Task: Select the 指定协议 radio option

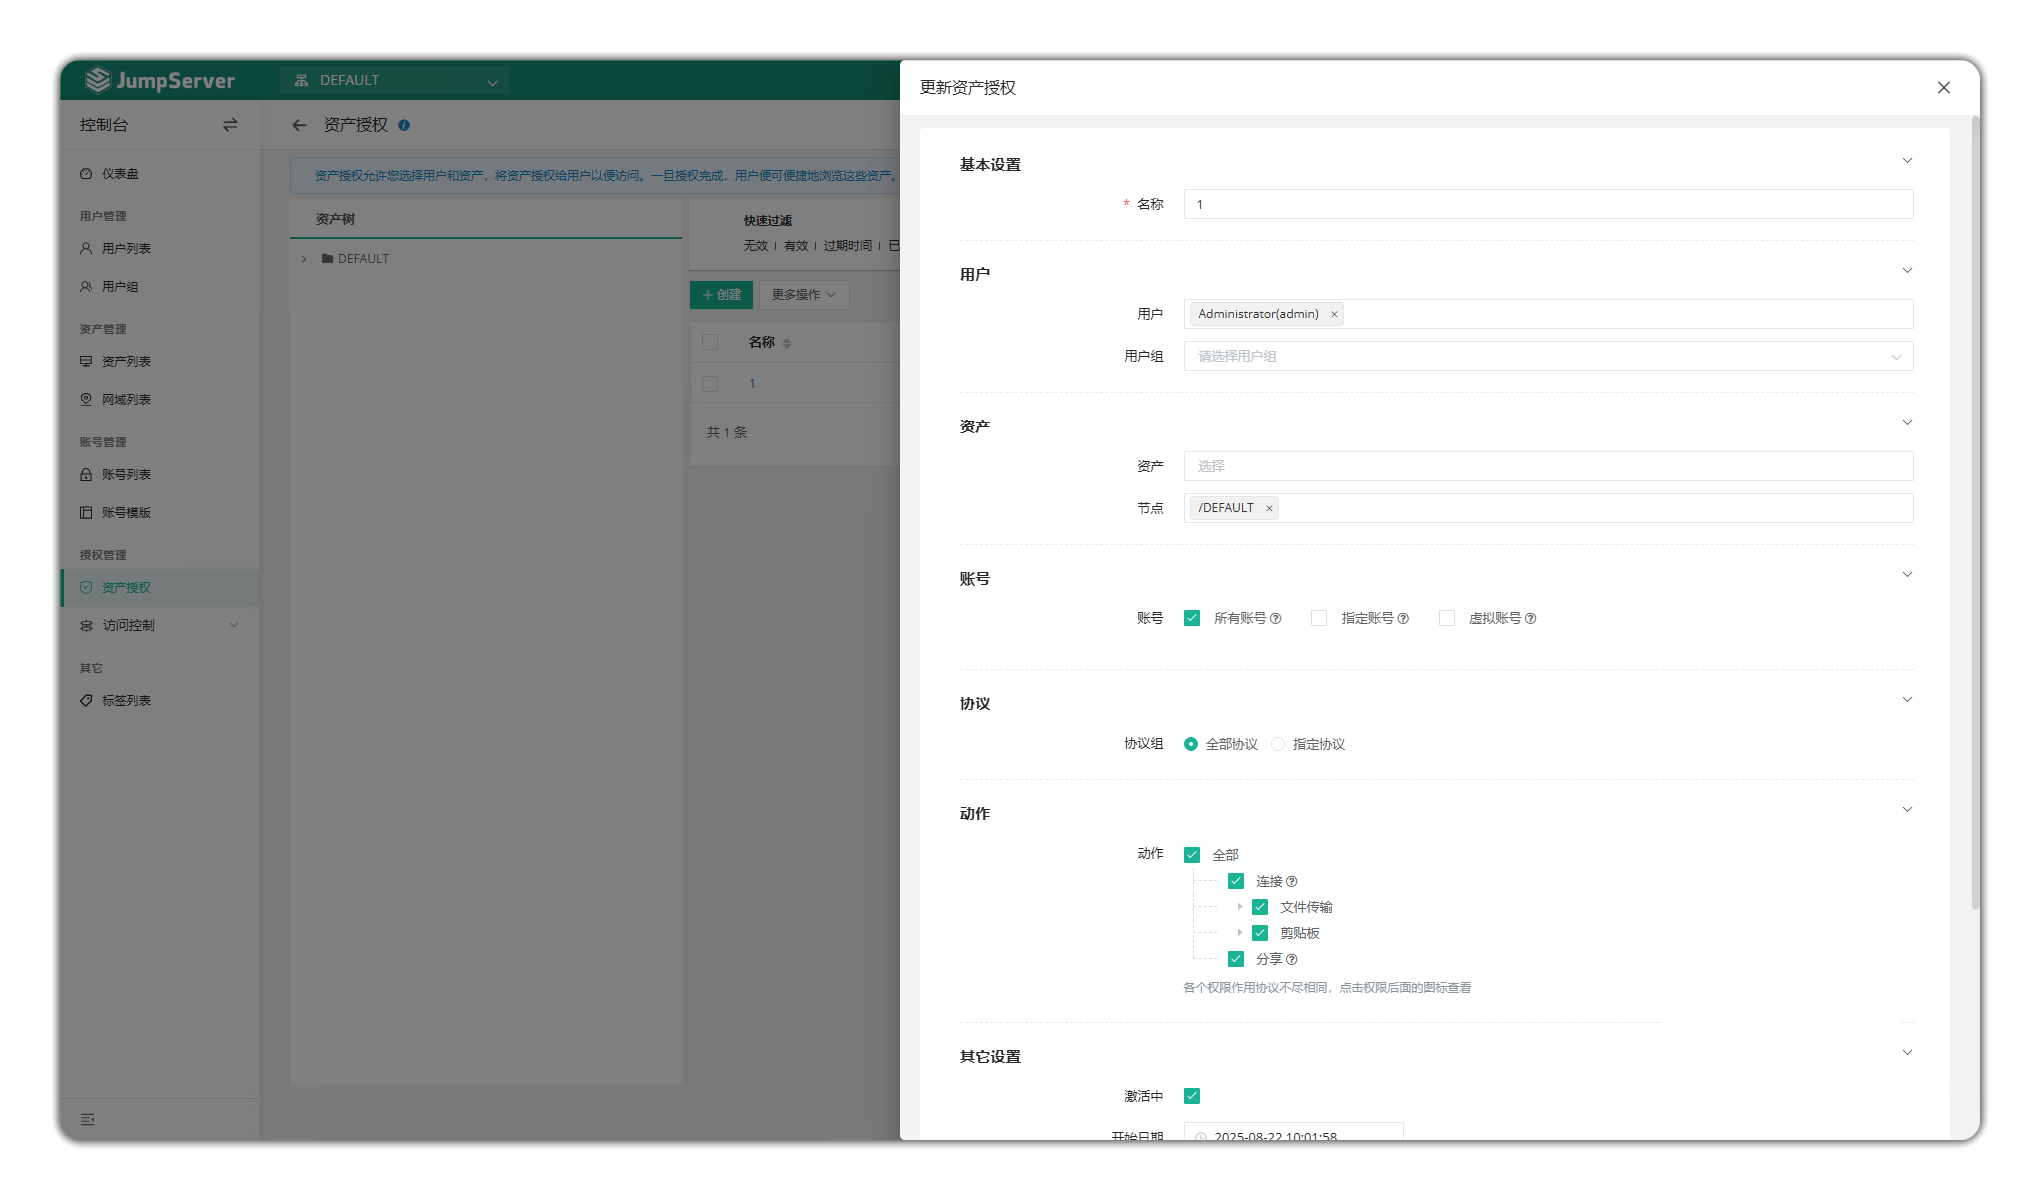Action: click(x=1278, y=744)
